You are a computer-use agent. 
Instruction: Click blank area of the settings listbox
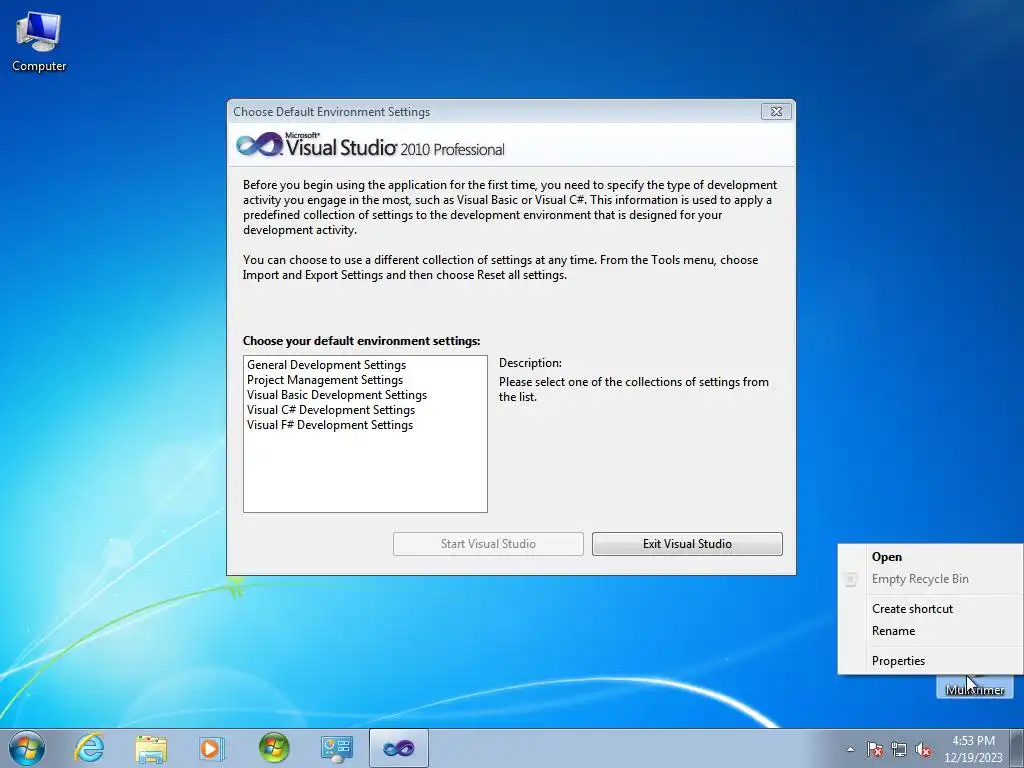365,473
